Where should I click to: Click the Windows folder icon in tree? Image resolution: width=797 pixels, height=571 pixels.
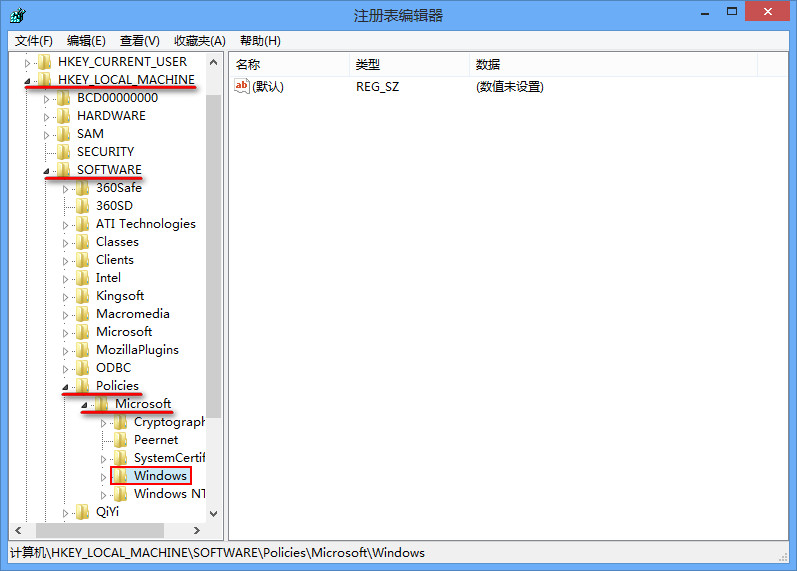[121, 476]
